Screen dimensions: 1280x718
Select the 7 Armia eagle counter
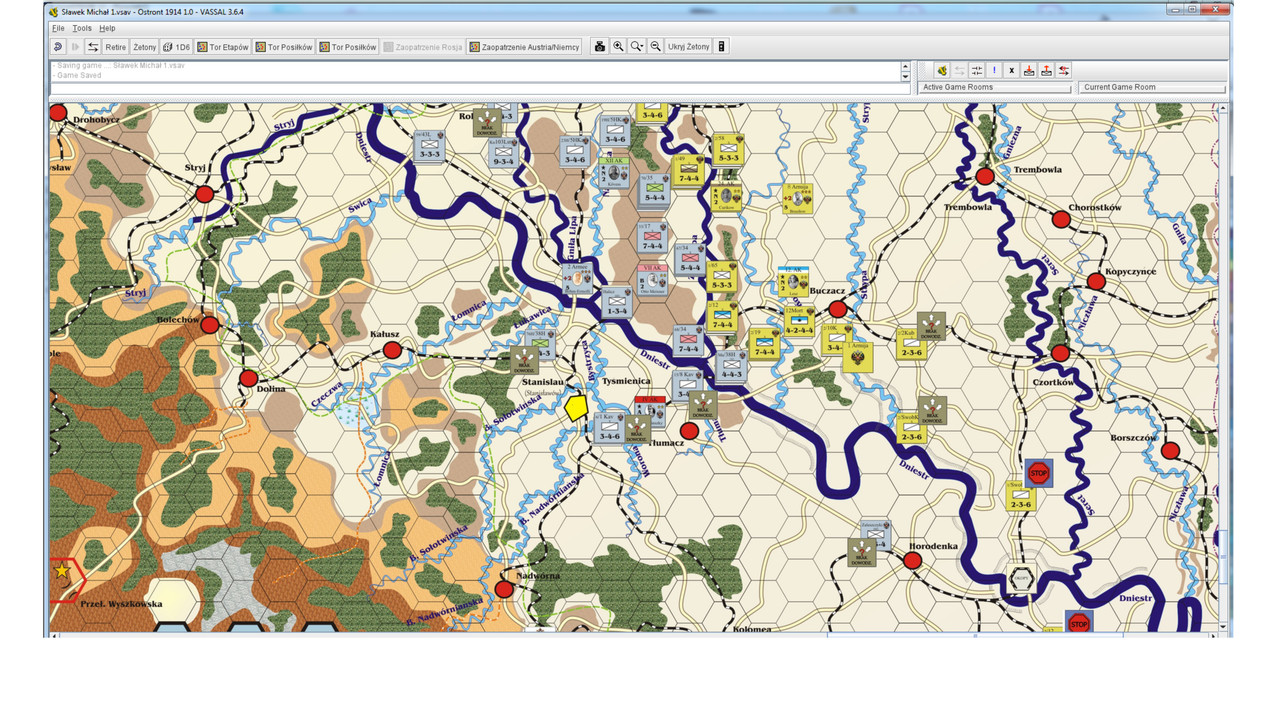tap(858, 357)
